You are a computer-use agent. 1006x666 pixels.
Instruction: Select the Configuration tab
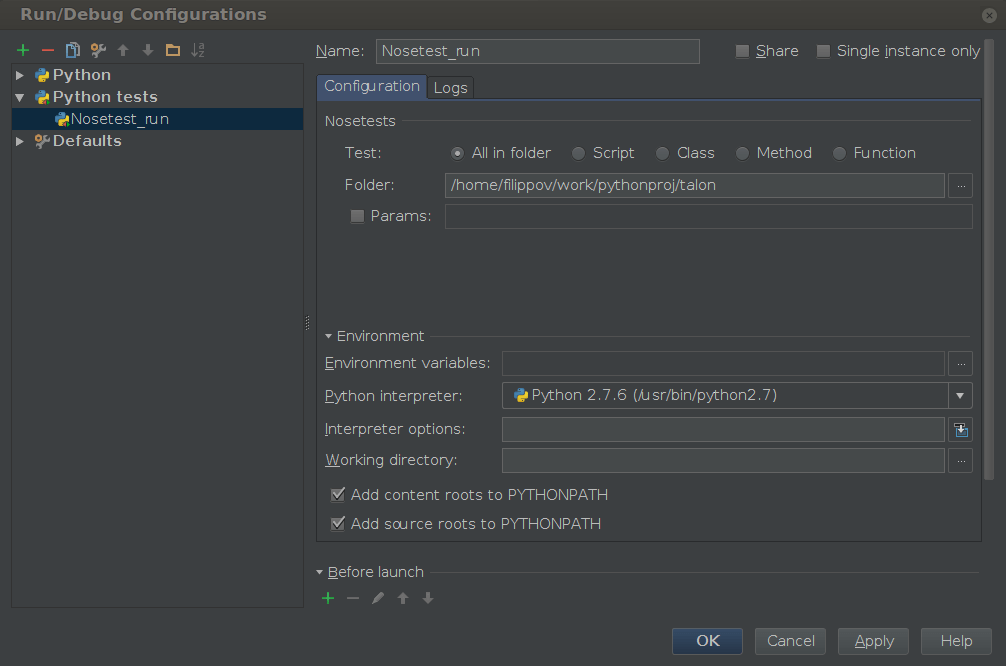(x=371, y=87)
